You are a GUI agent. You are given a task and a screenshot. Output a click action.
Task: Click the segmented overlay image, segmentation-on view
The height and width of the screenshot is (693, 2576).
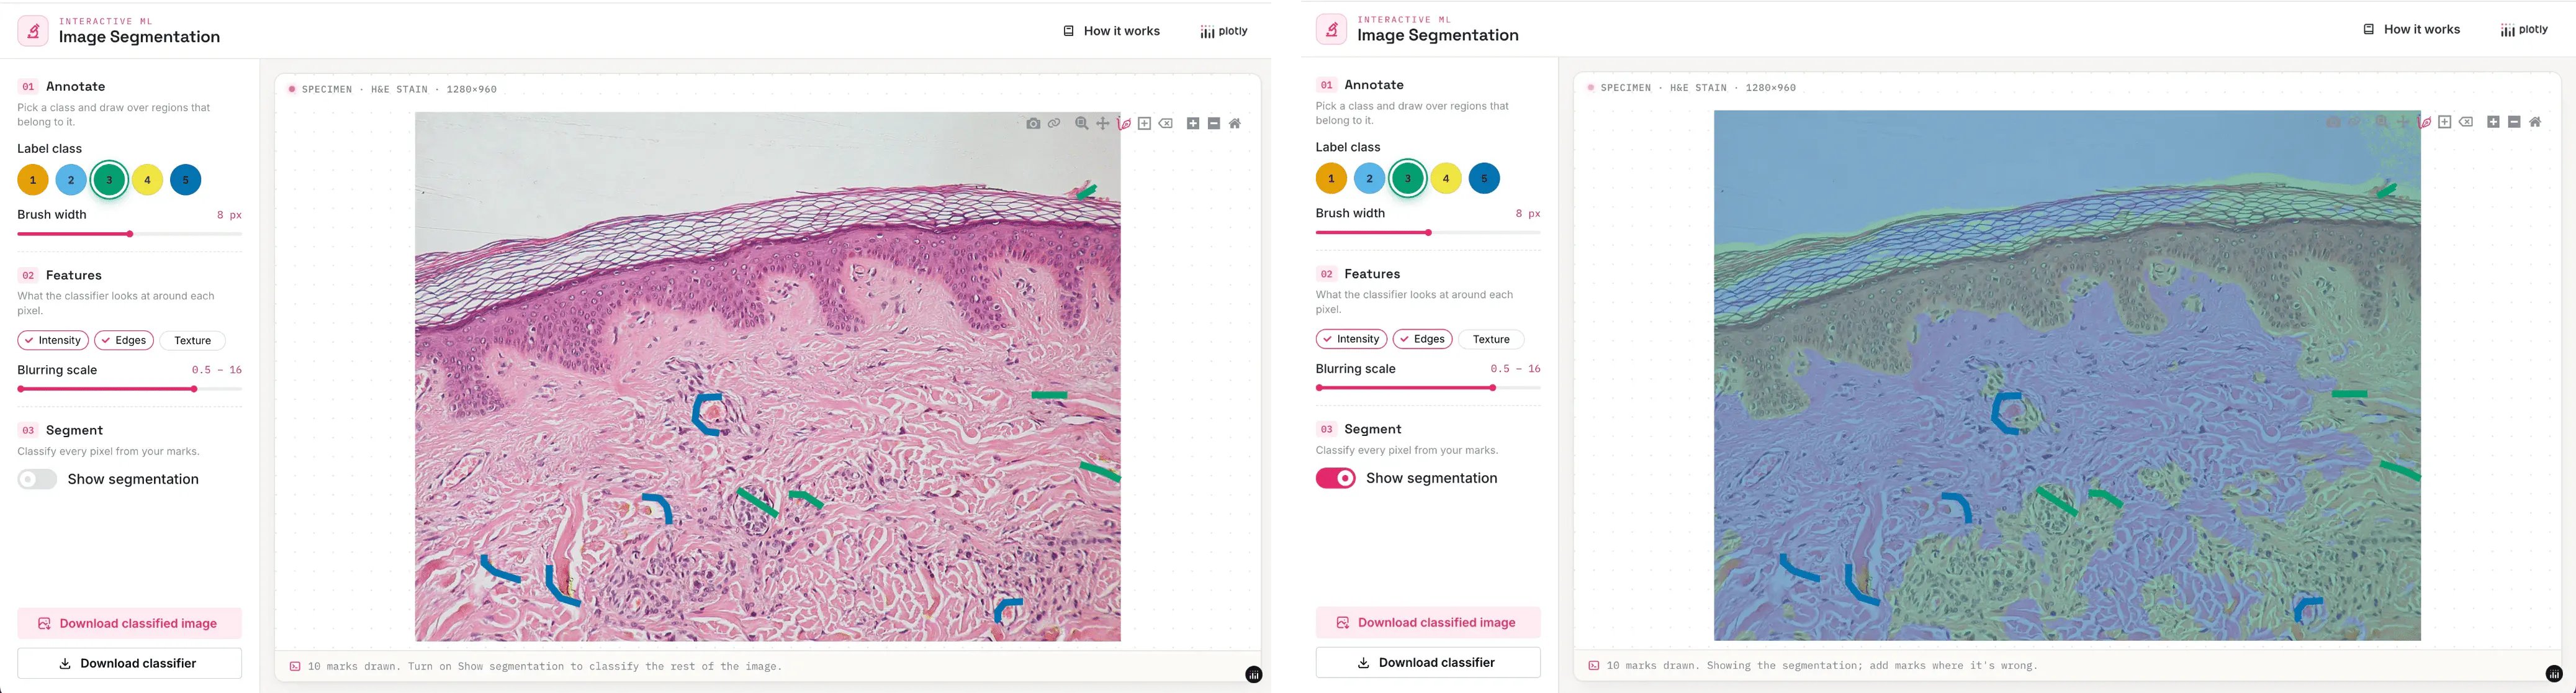click(2067, 375)
